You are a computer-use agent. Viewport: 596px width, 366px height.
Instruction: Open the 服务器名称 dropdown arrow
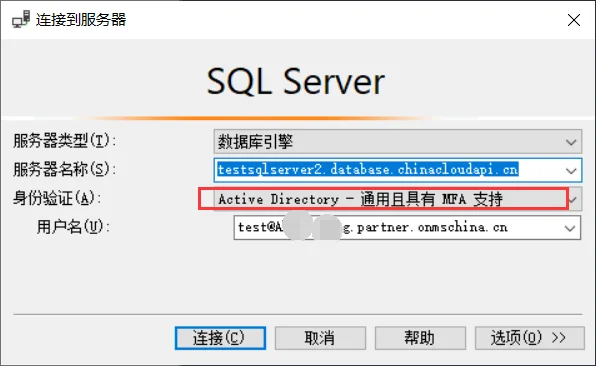click(x=571, y=170)
